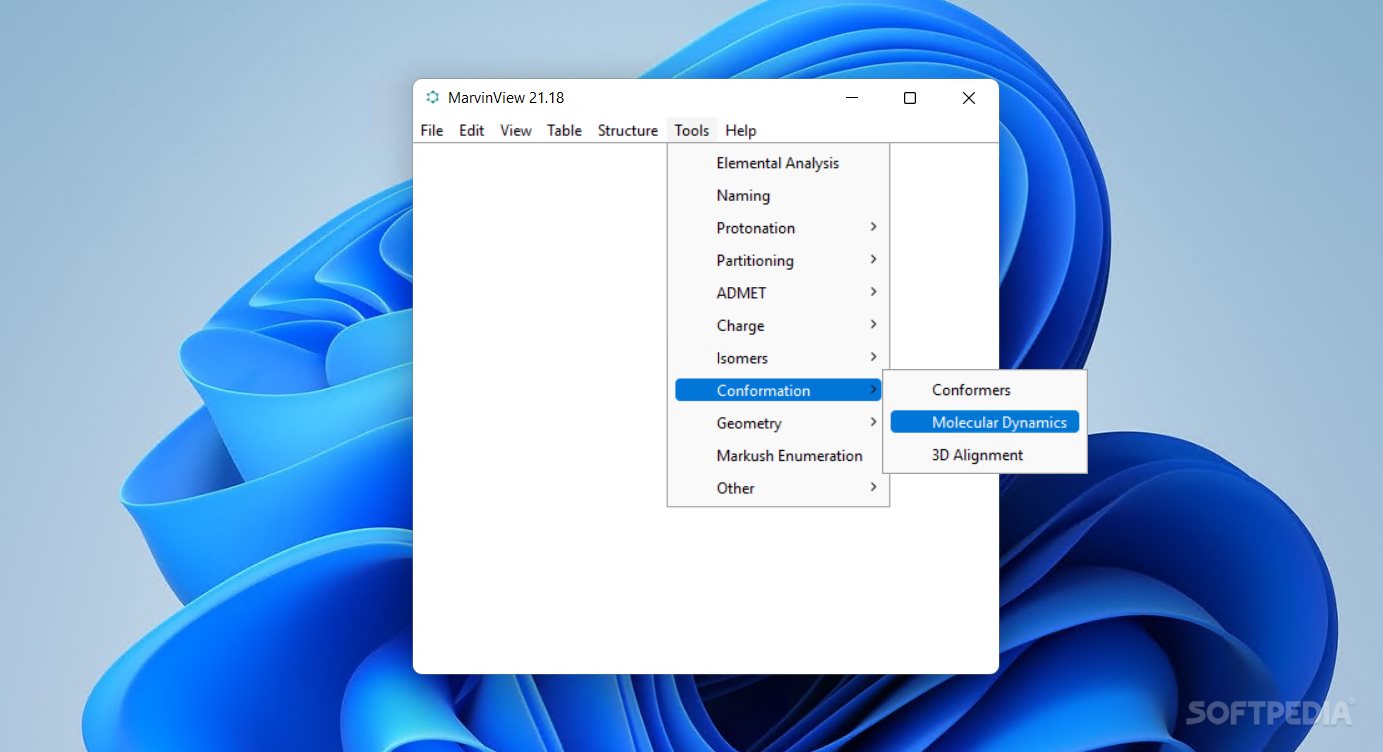Open the Geometry submenu
Viewport: 1383px width, 752px height.
[778, 423]
